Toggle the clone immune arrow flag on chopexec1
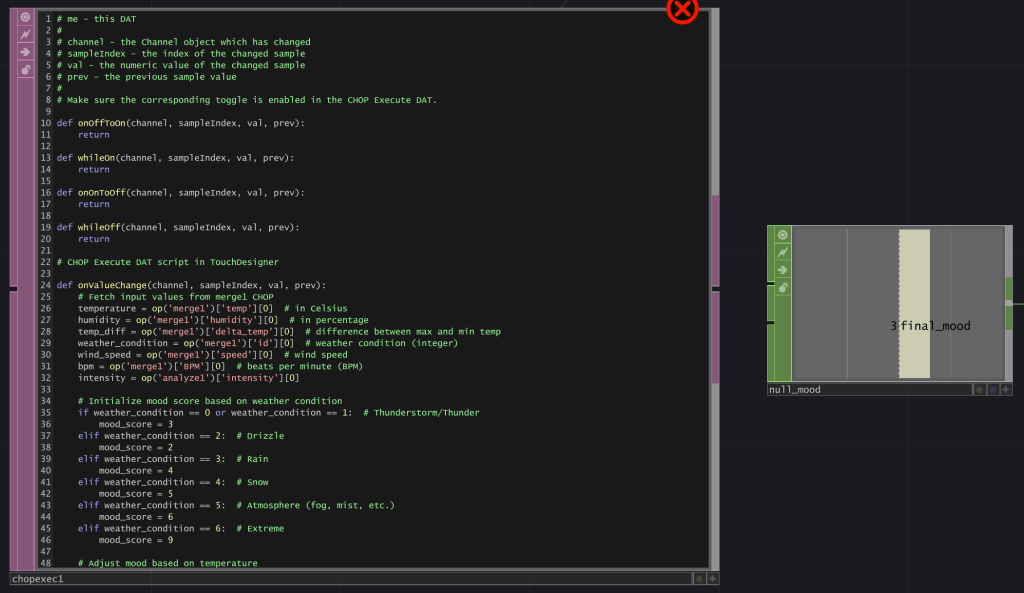This screenshot has height=593, width=1024. (x=25, y=52)
